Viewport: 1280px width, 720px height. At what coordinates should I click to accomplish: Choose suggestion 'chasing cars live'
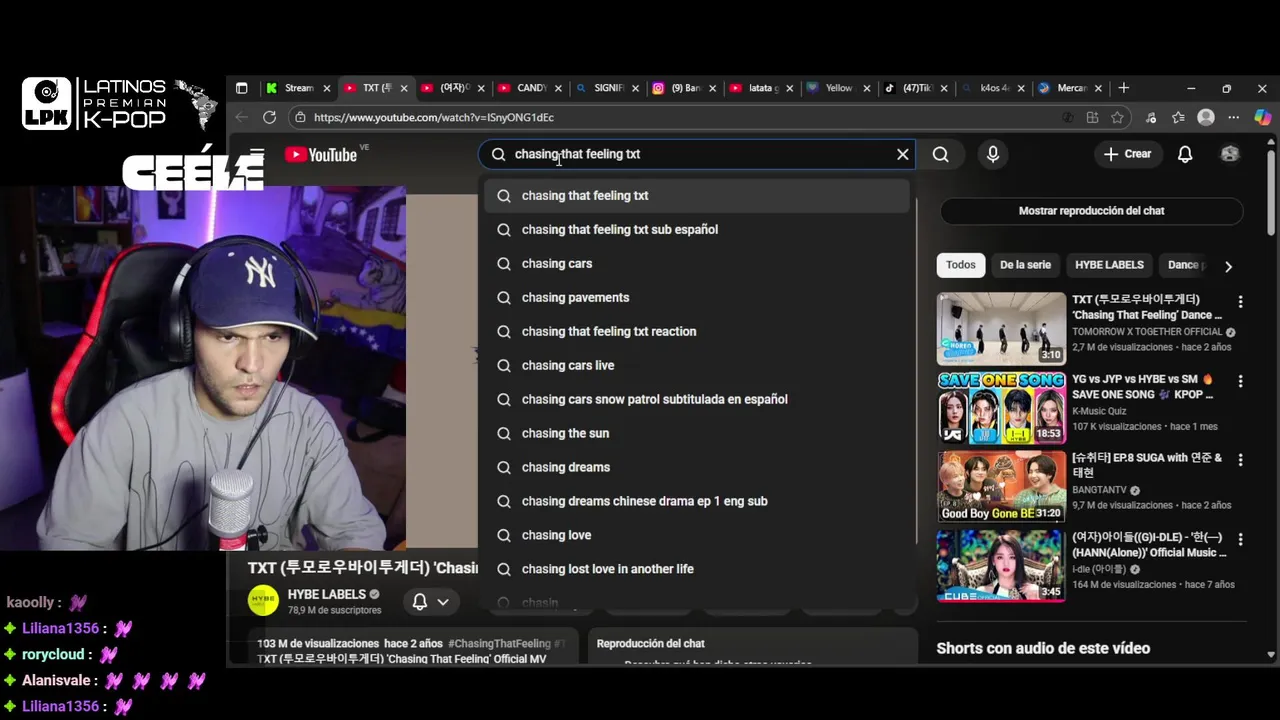pos(696,366)
